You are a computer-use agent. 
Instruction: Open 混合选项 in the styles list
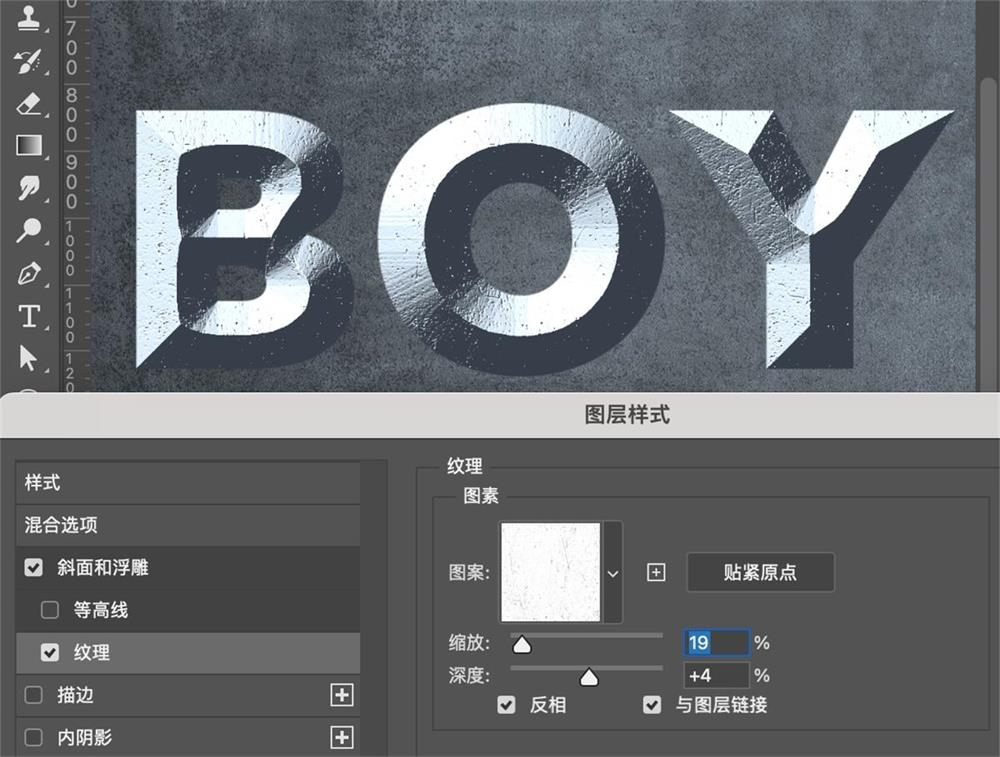188,525
